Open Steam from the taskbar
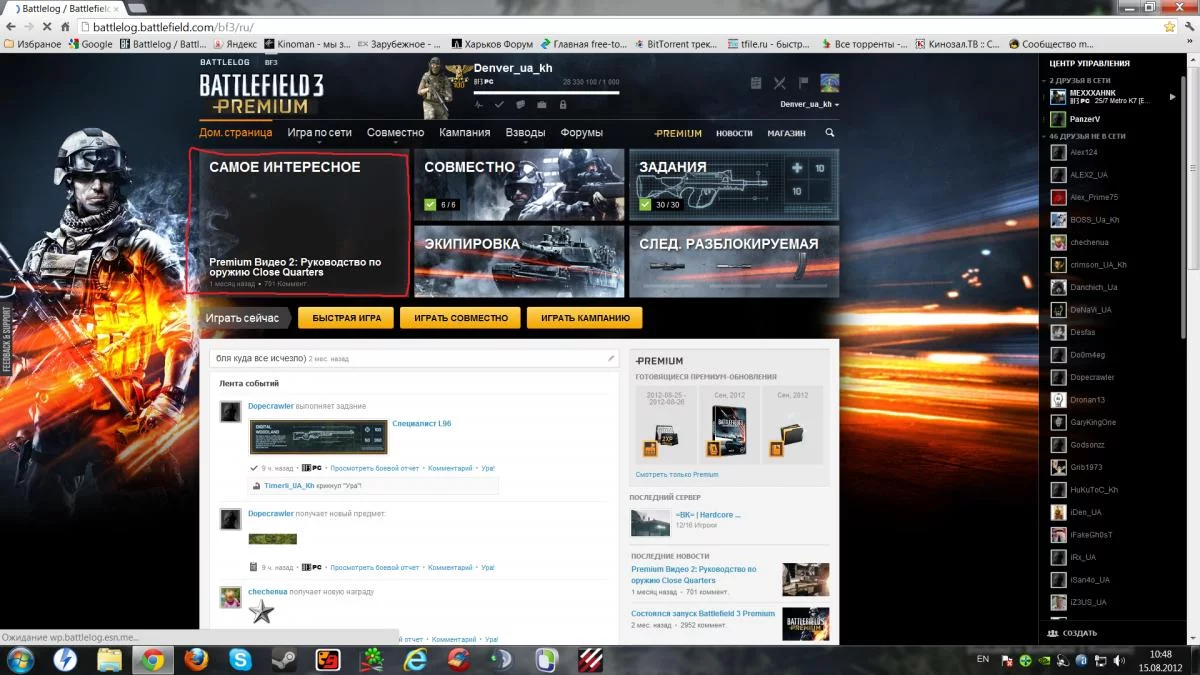The height and width of the screenshot is (675, 1200). [284, 660]
